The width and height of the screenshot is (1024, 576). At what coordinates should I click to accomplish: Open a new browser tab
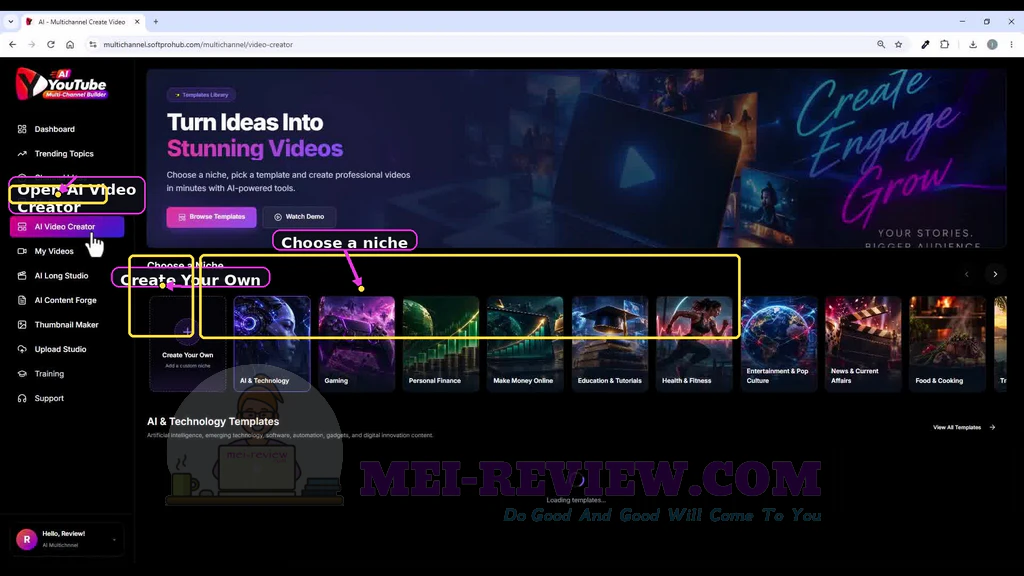155,22
